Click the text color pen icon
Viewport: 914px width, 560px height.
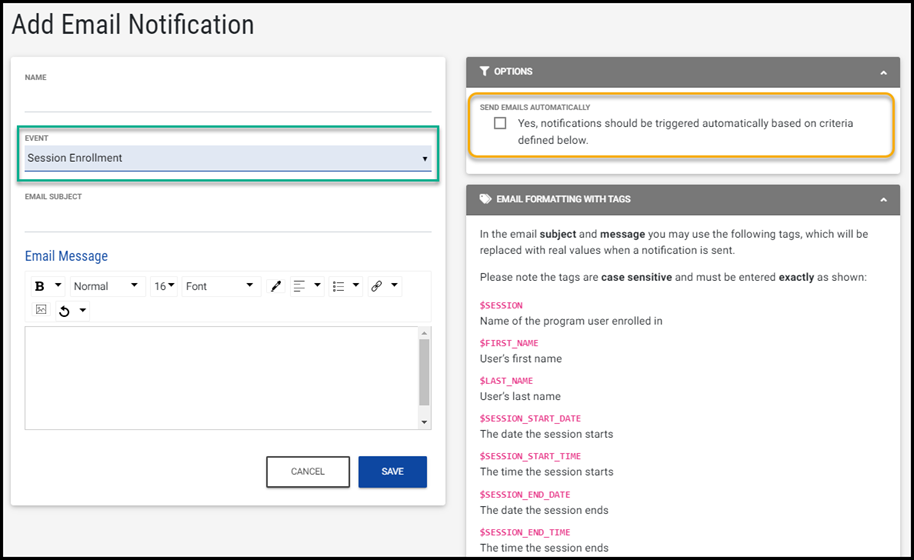pos(277,286)
